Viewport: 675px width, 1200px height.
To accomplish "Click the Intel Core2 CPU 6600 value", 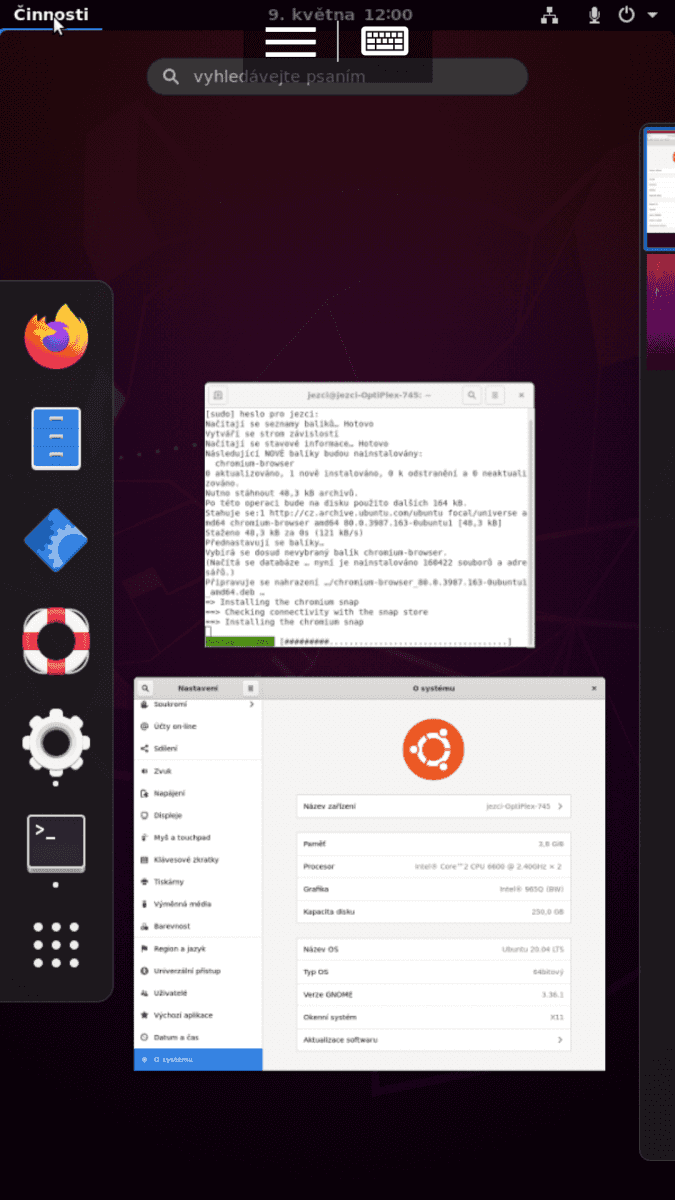I will click(490, 866).
